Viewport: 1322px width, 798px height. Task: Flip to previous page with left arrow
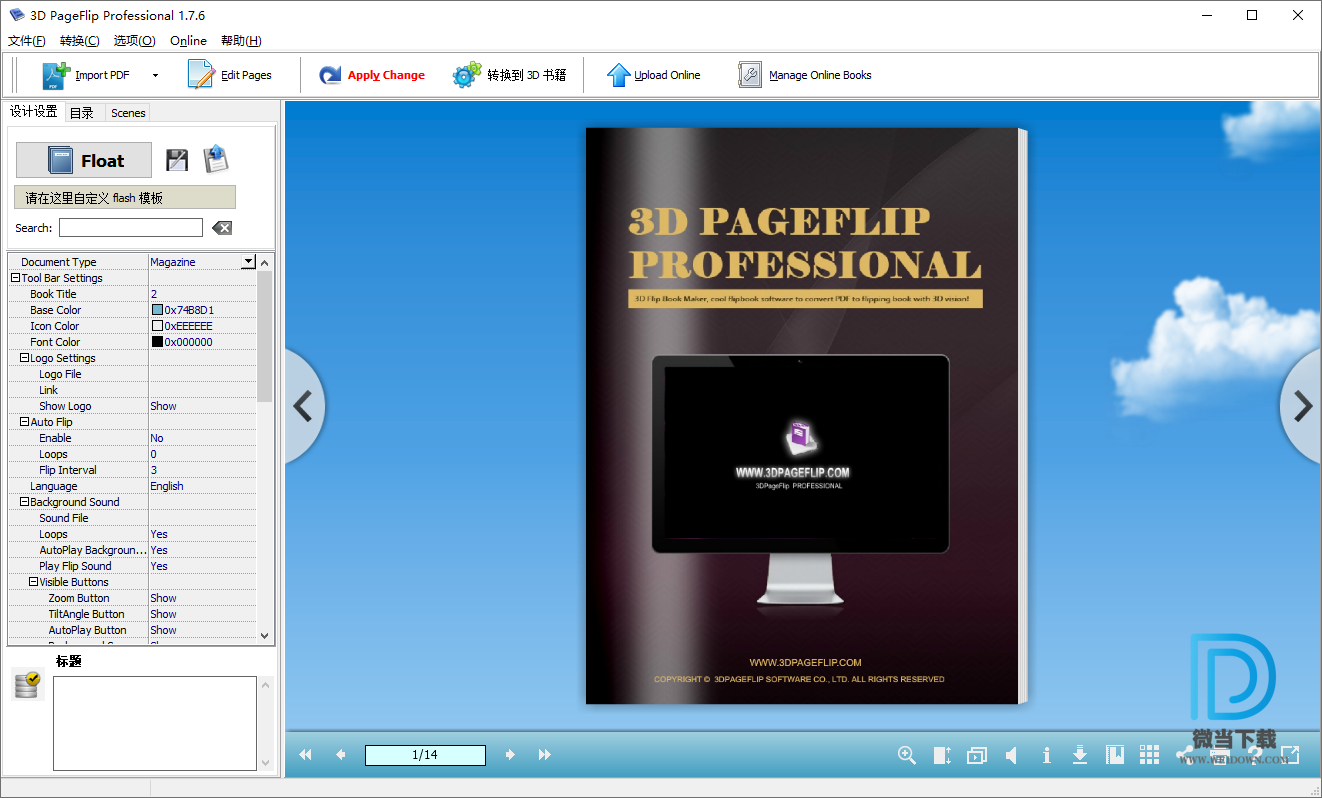point(303,406)
